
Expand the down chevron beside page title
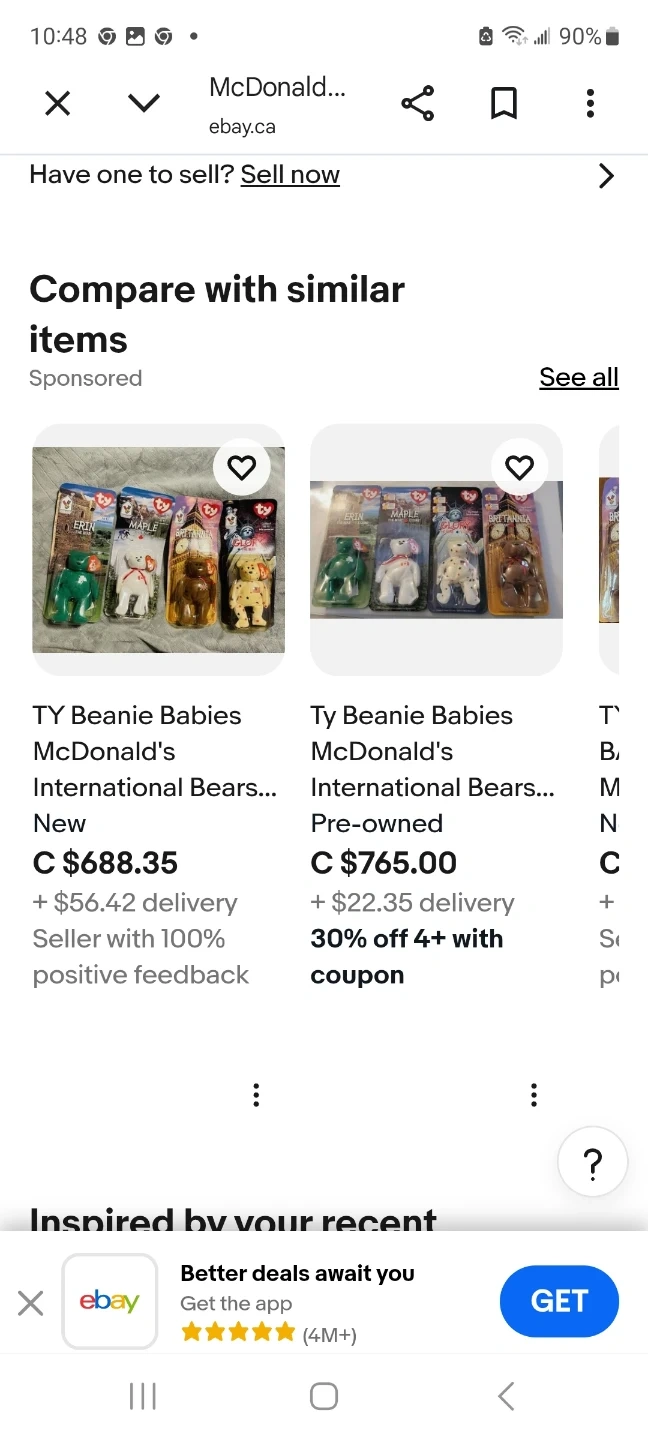coord(144,103)
